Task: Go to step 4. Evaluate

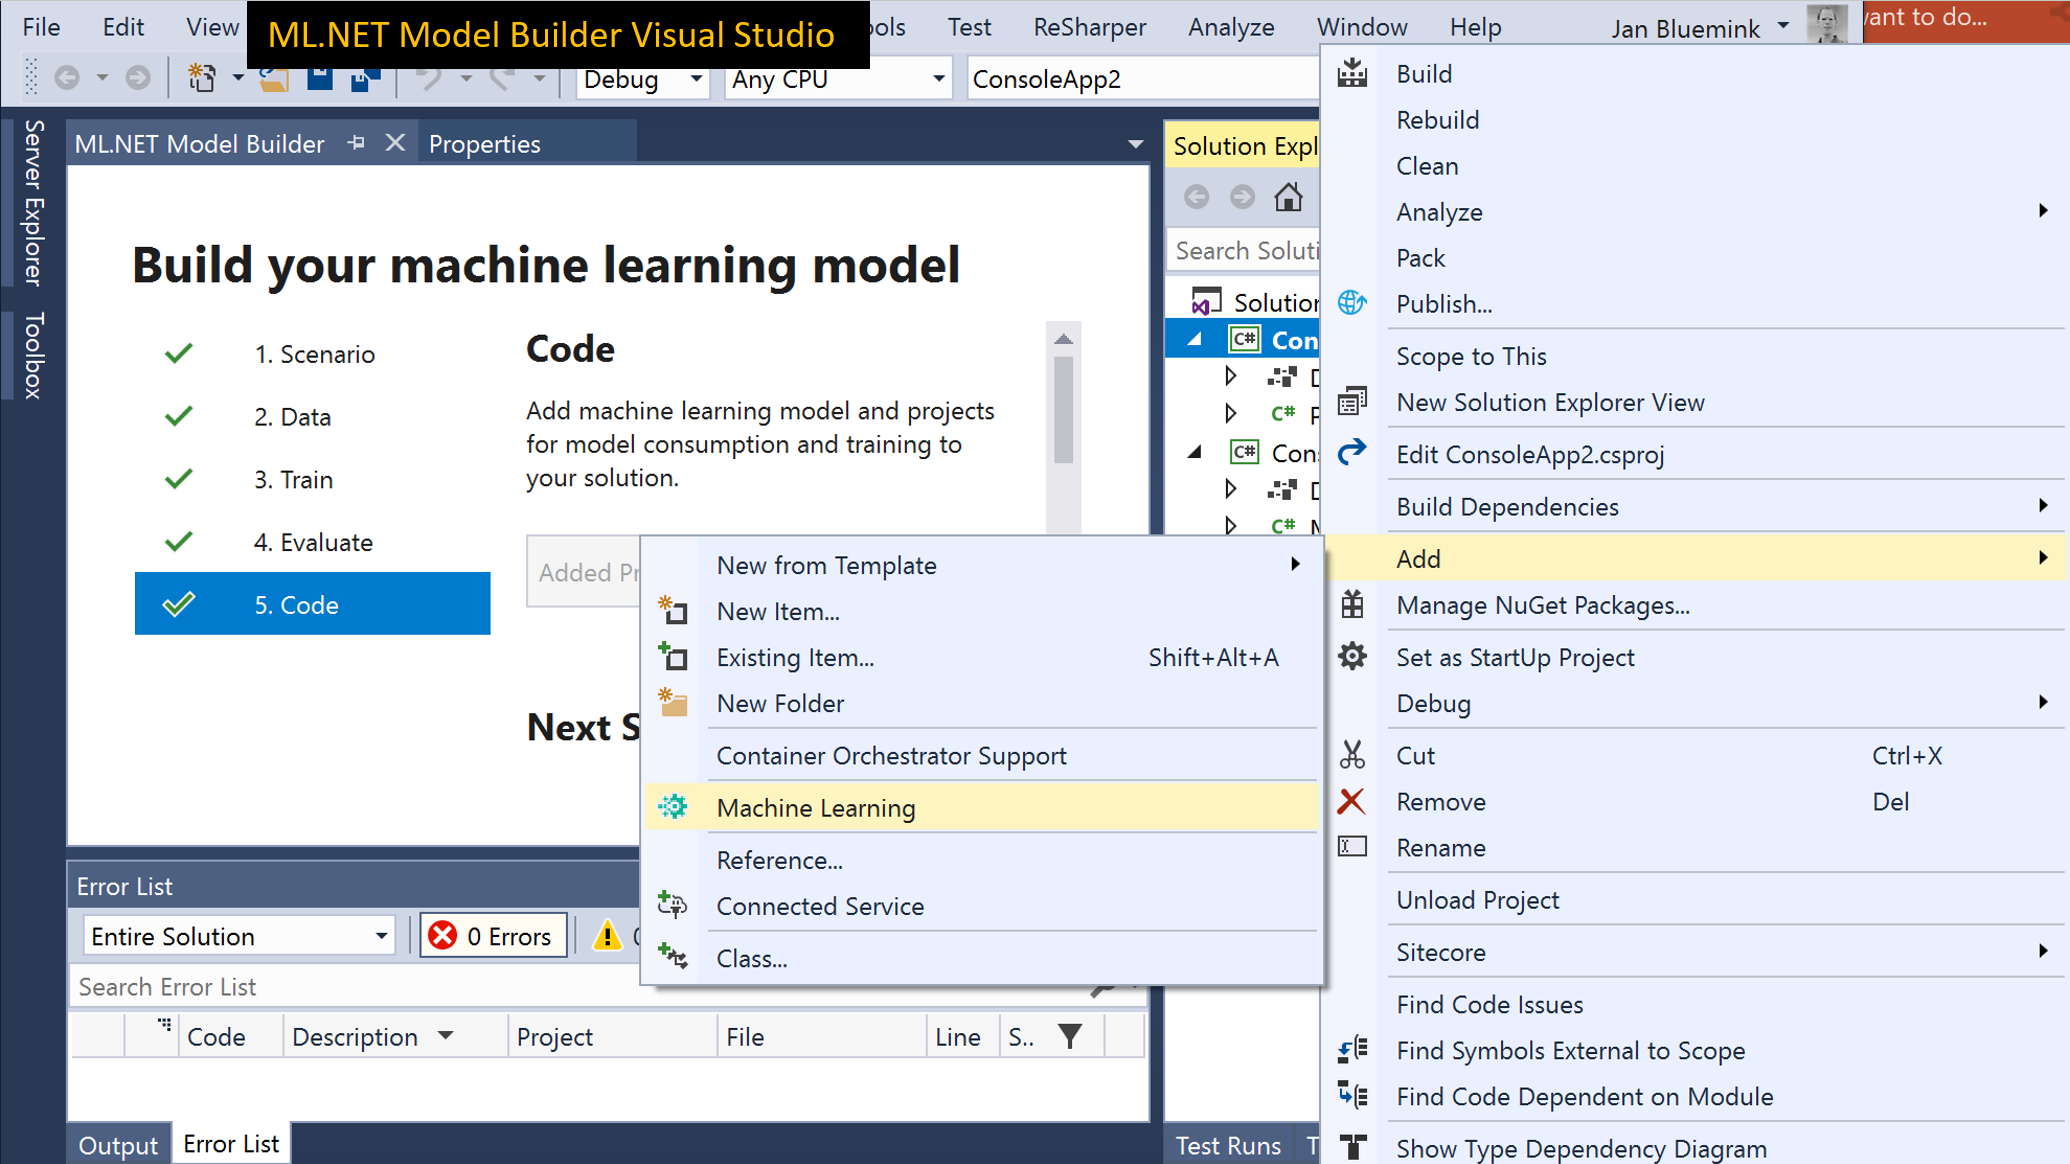Action: tap(313, 542)
